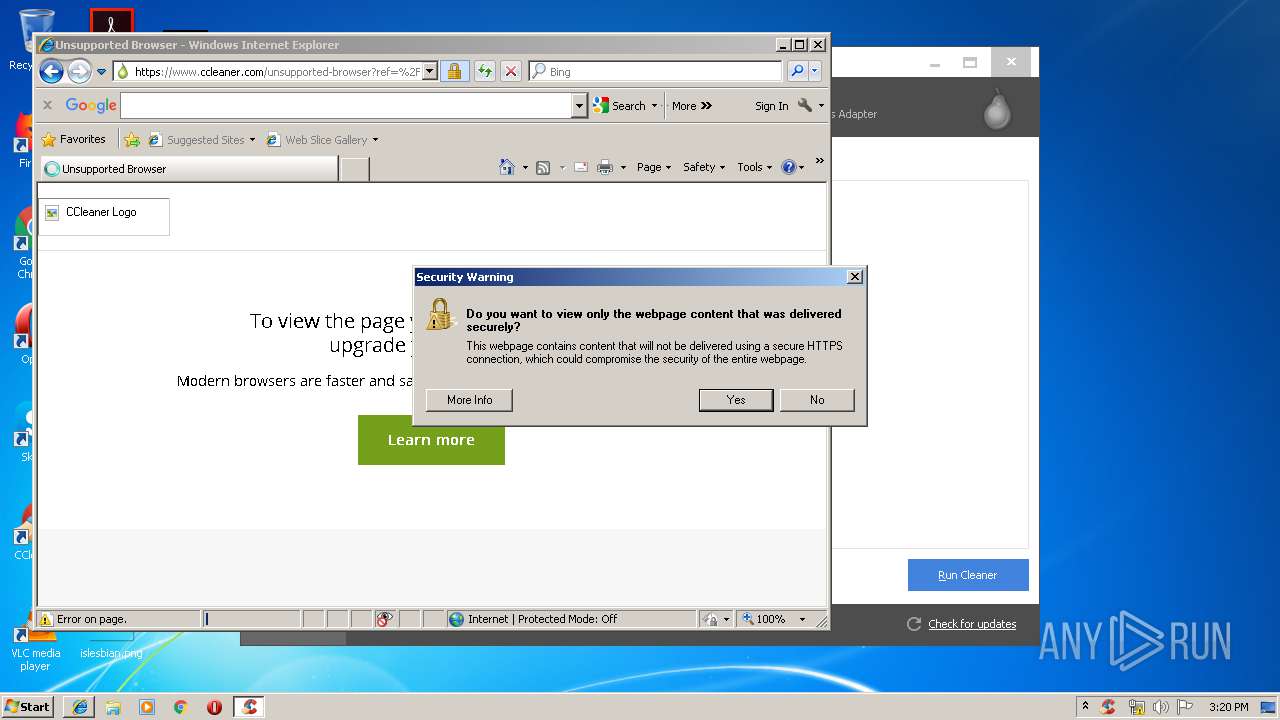Screen dimensions: 1280x720
Task: Open the search provider dropdown arrow
Action: pyautogui.click(x=815, y=71)
